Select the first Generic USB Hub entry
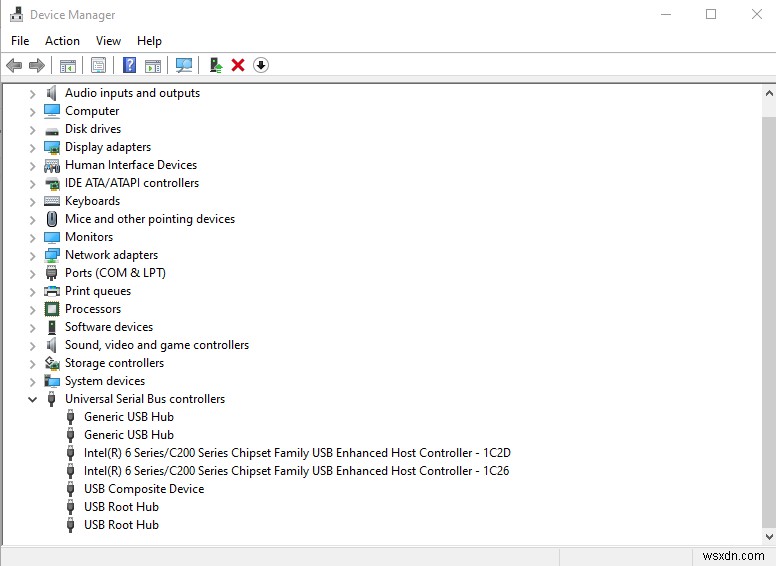Image resolution: width=776 pixels, height=566 pixels. pyautogui.click(x=129, y=417)
